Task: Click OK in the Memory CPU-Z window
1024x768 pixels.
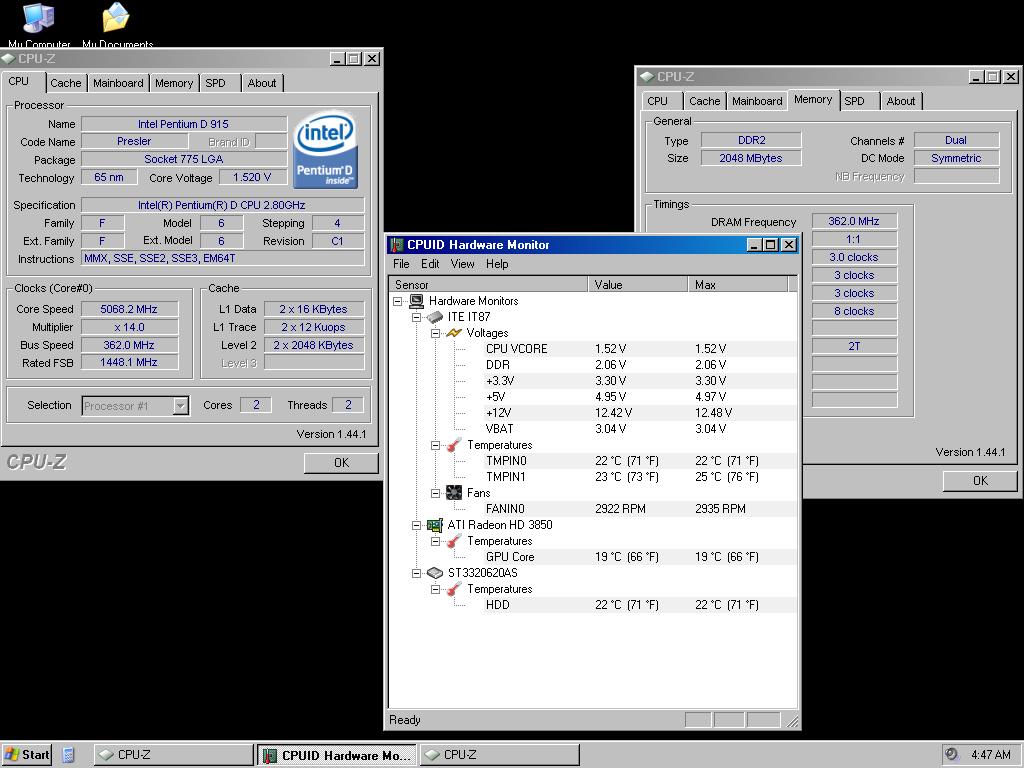Action: (x=980, y=481)
